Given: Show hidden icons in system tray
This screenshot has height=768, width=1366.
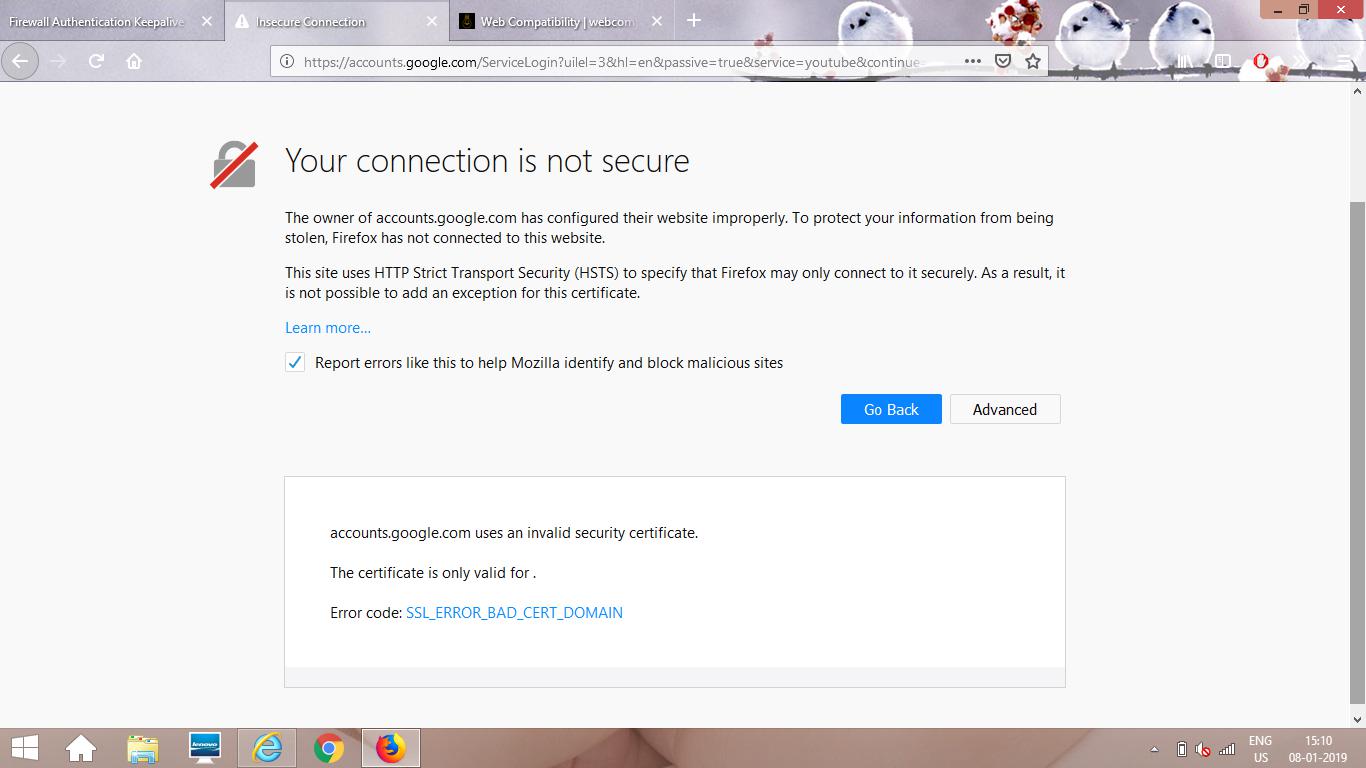Looking at the screenshot, I should point(1154,750).
